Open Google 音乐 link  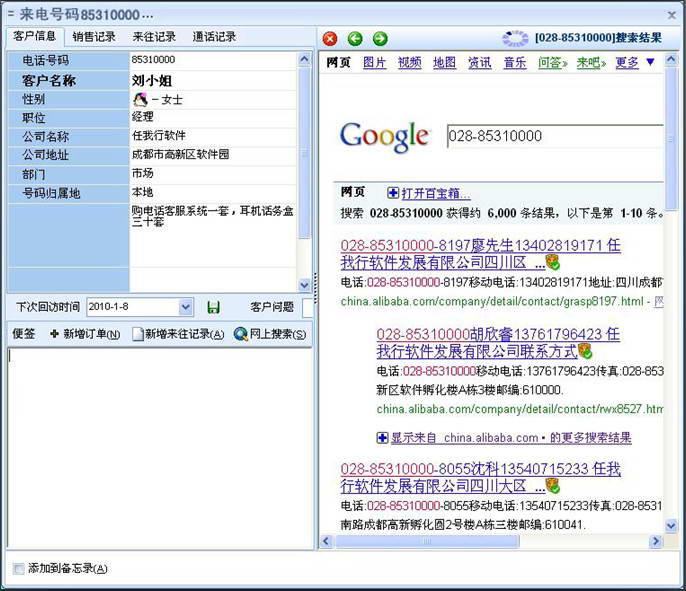coord(514,63)
